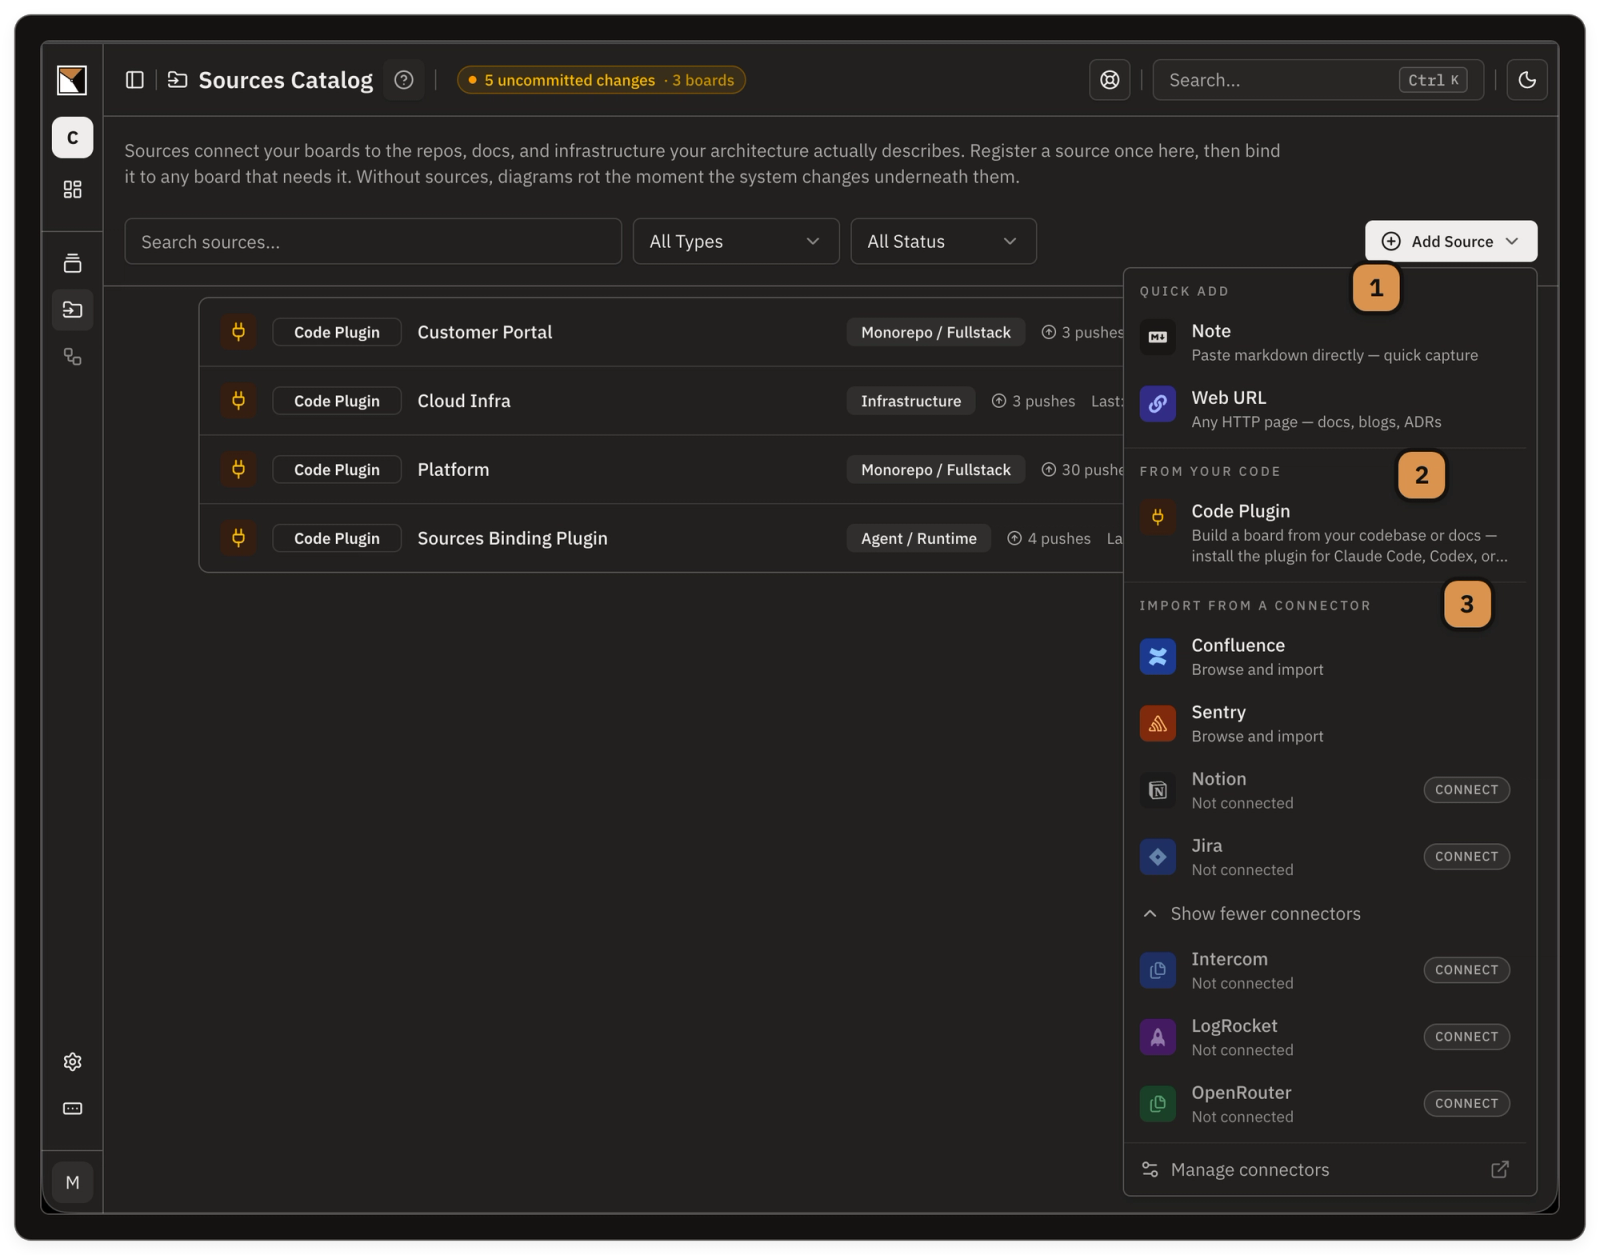Click the OpenRouter connector icon

[x=1158, y=1104]
